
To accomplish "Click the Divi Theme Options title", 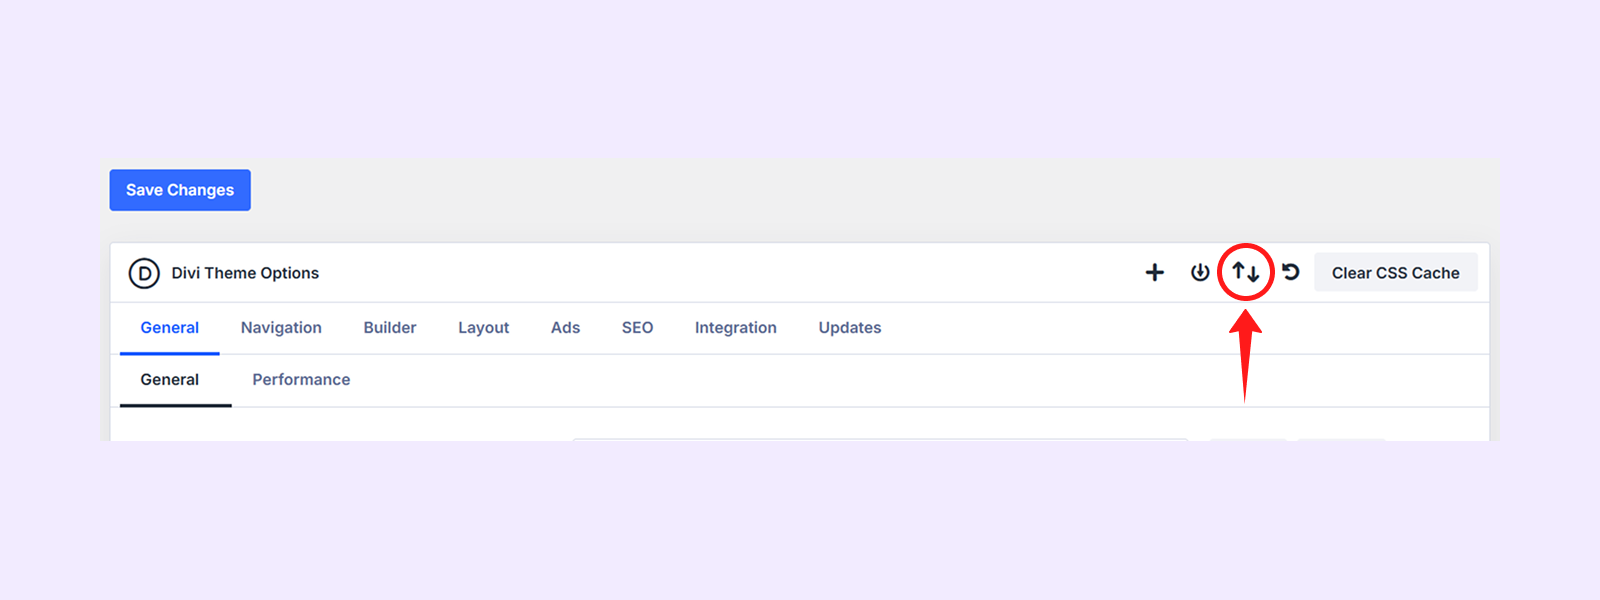I will point(245,273).
